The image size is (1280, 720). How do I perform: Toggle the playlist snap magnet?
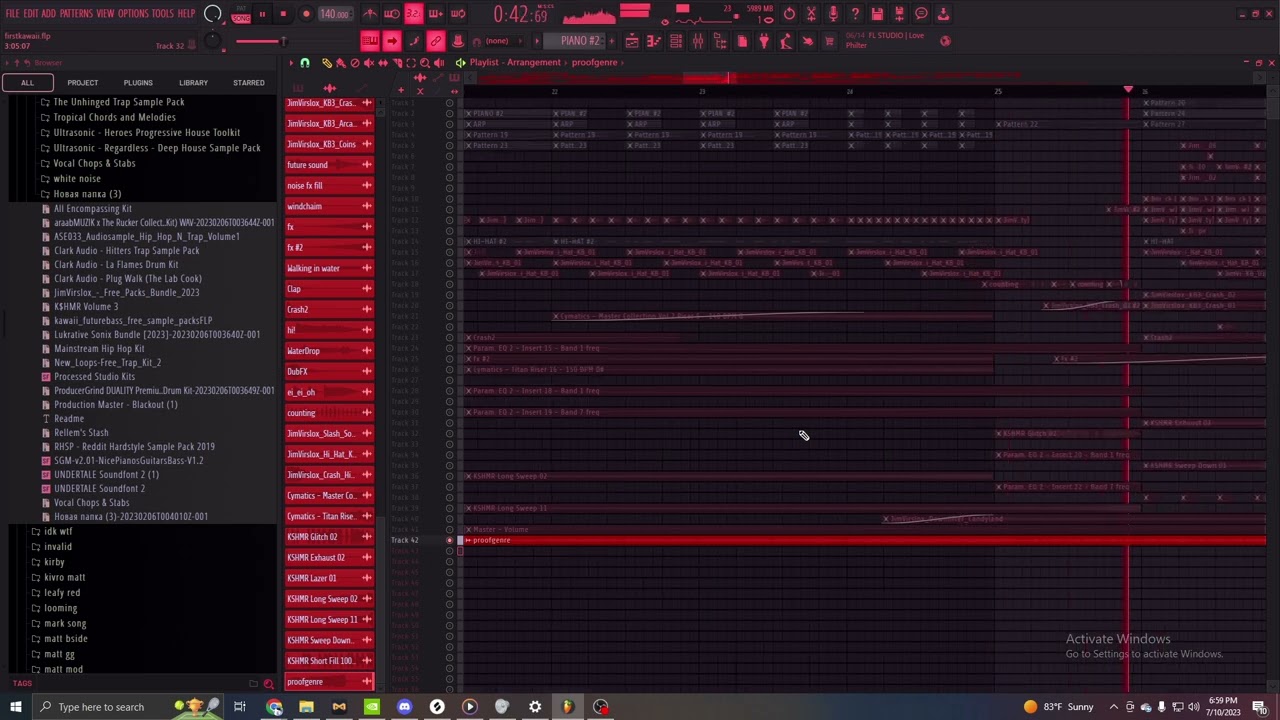[x=305, y=63]
